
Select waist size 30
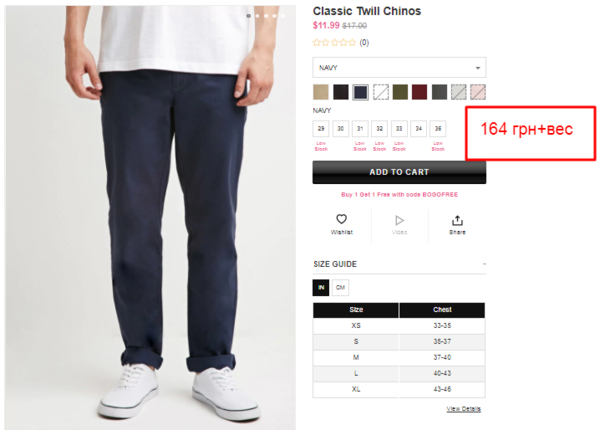point(341,129)
